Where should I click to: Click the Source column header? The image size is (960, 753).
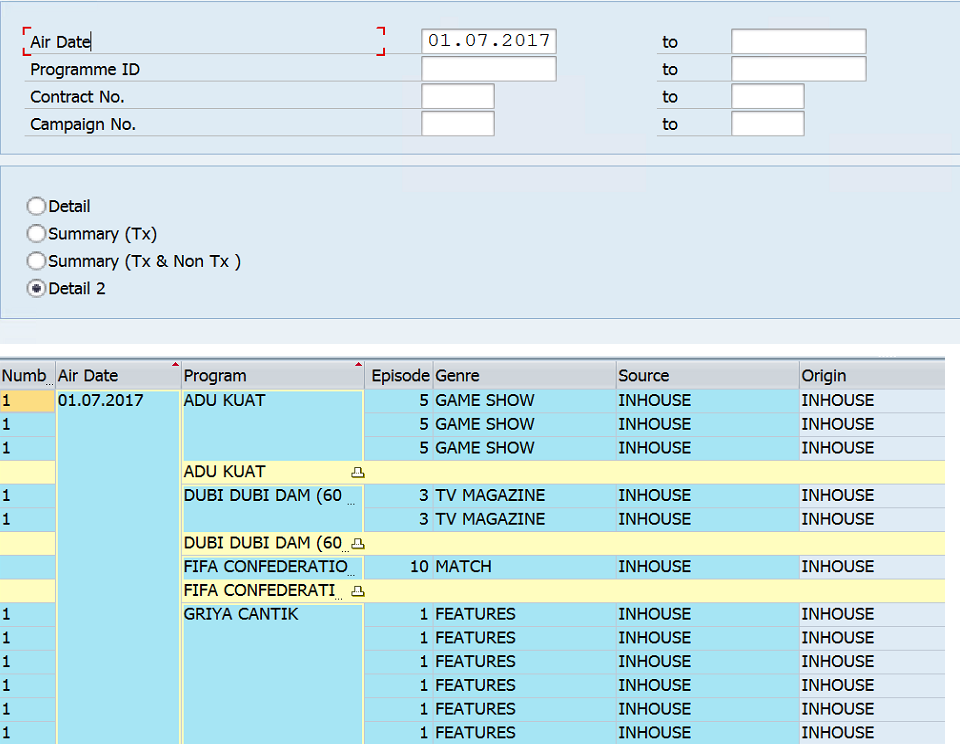(x=708, y=375)
